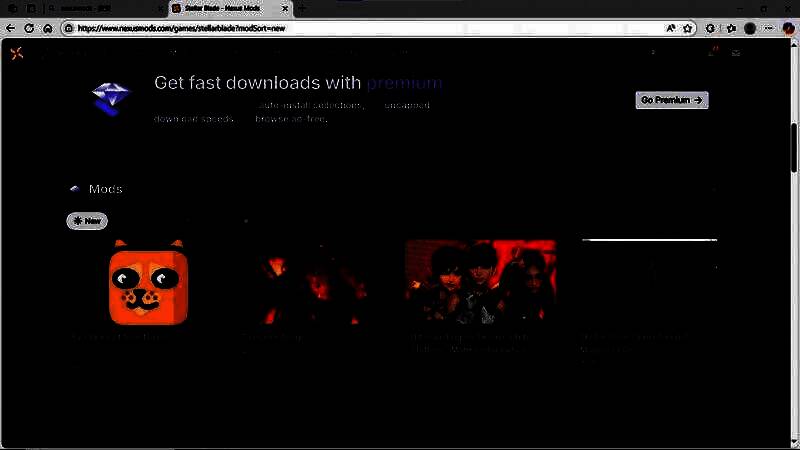Viewport: 800px width, 450px height.
Task: Click the Nexus Mods logo icon
Action: (x=16, y=53)
